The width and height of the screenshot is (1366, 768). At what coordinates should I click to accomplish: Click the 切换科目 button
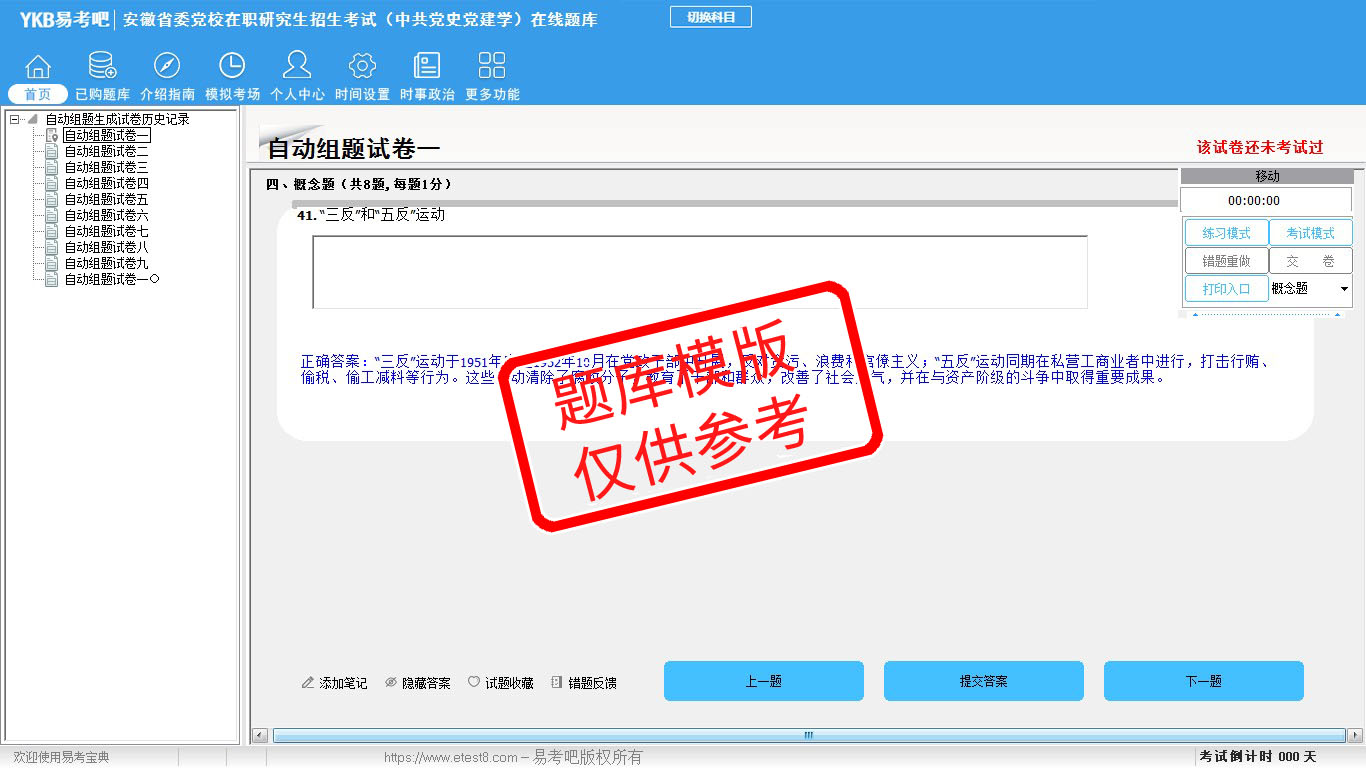[x=710, y=17]
